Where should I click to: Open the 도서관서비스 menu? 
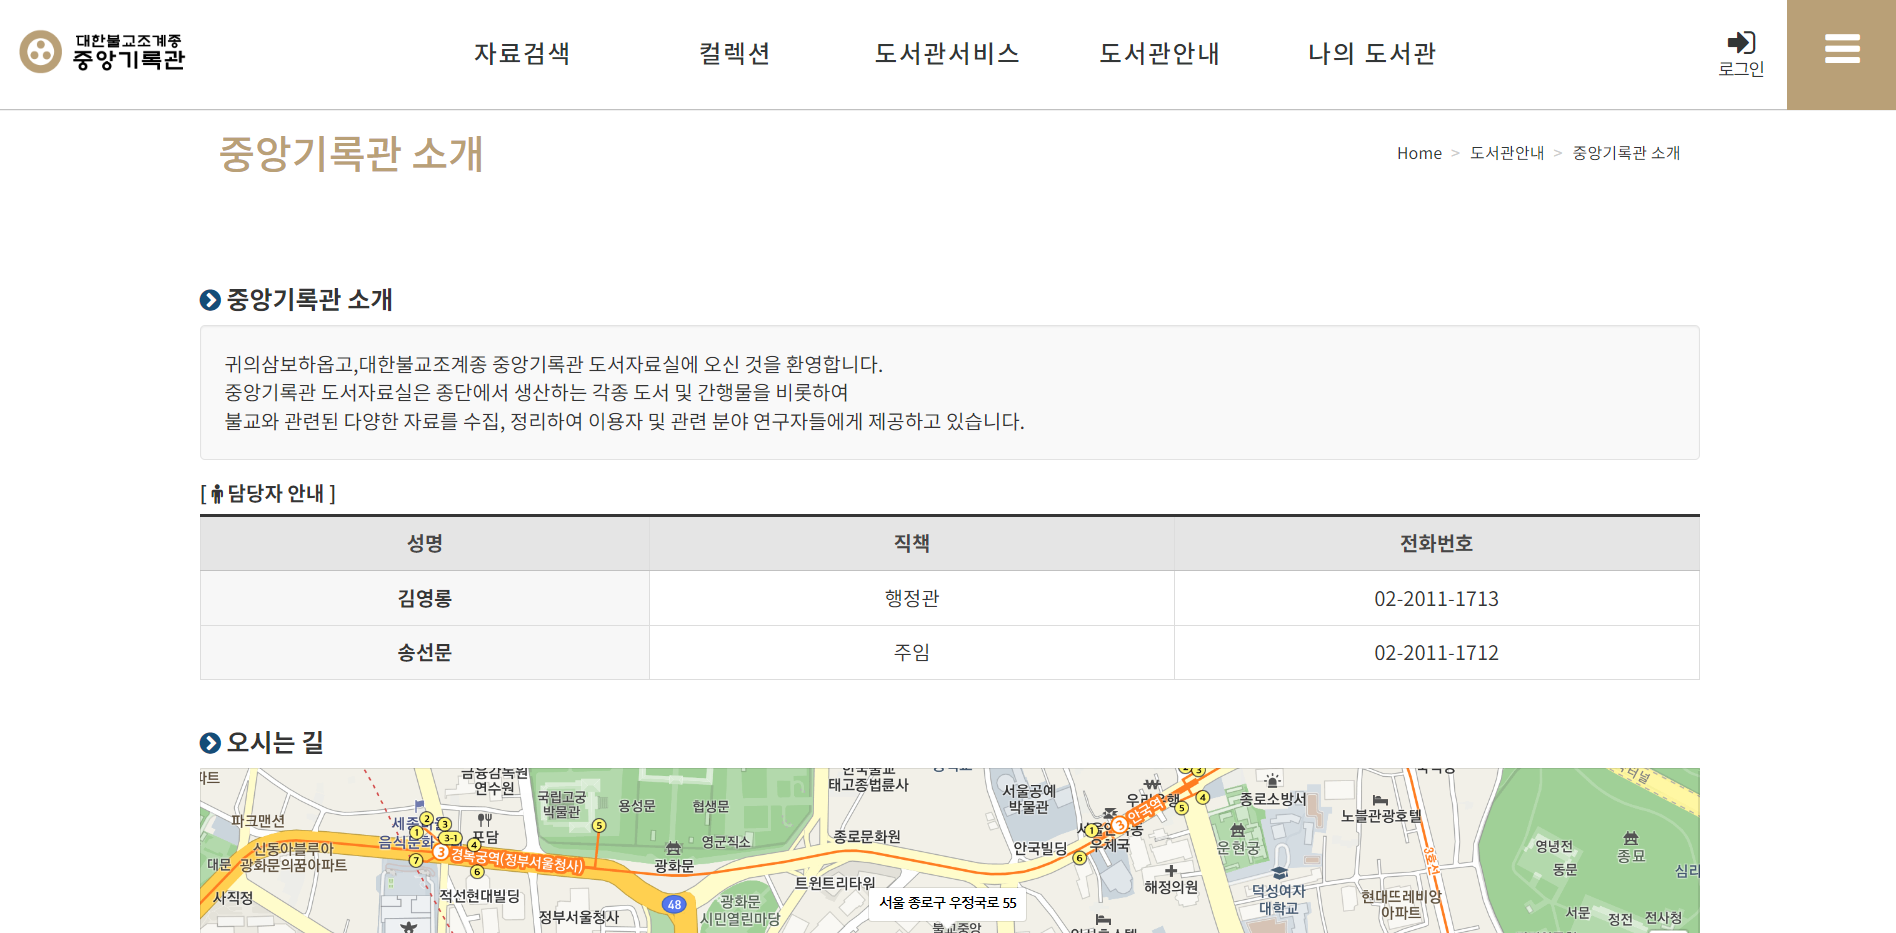(x=947, y=53)
